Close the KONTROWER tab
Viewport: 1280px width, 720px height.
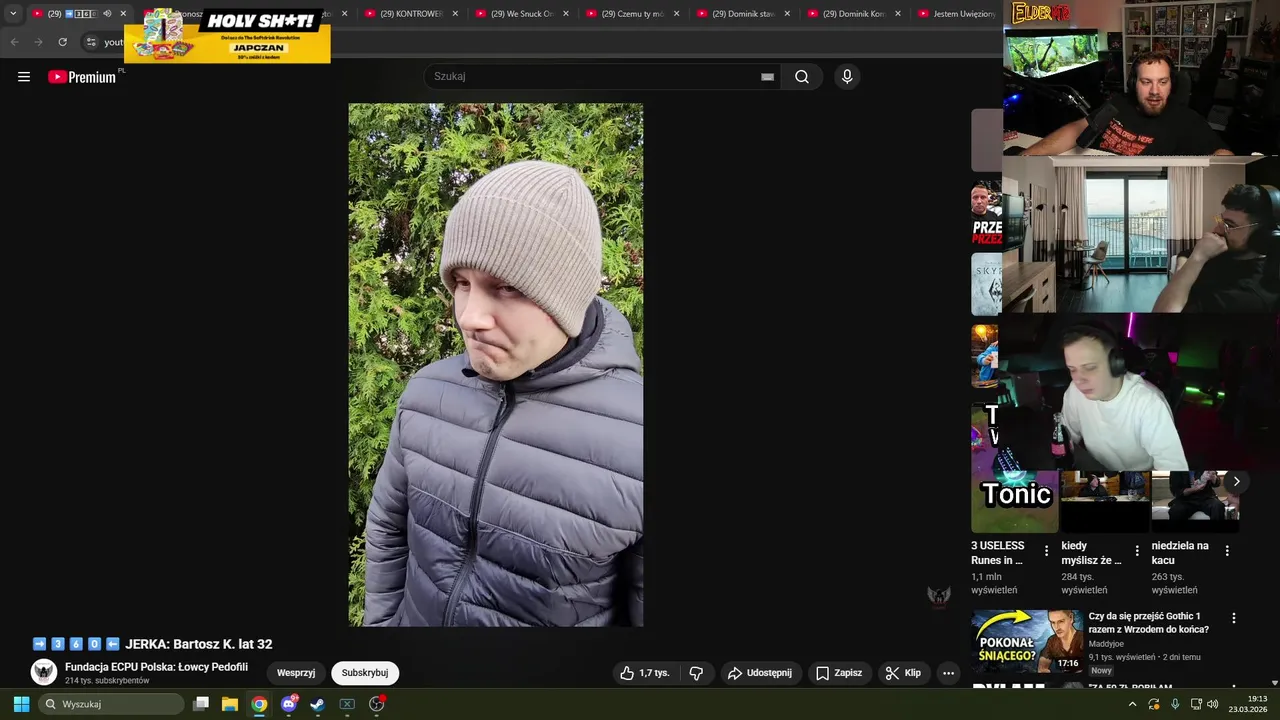click(x=455, y=14)
